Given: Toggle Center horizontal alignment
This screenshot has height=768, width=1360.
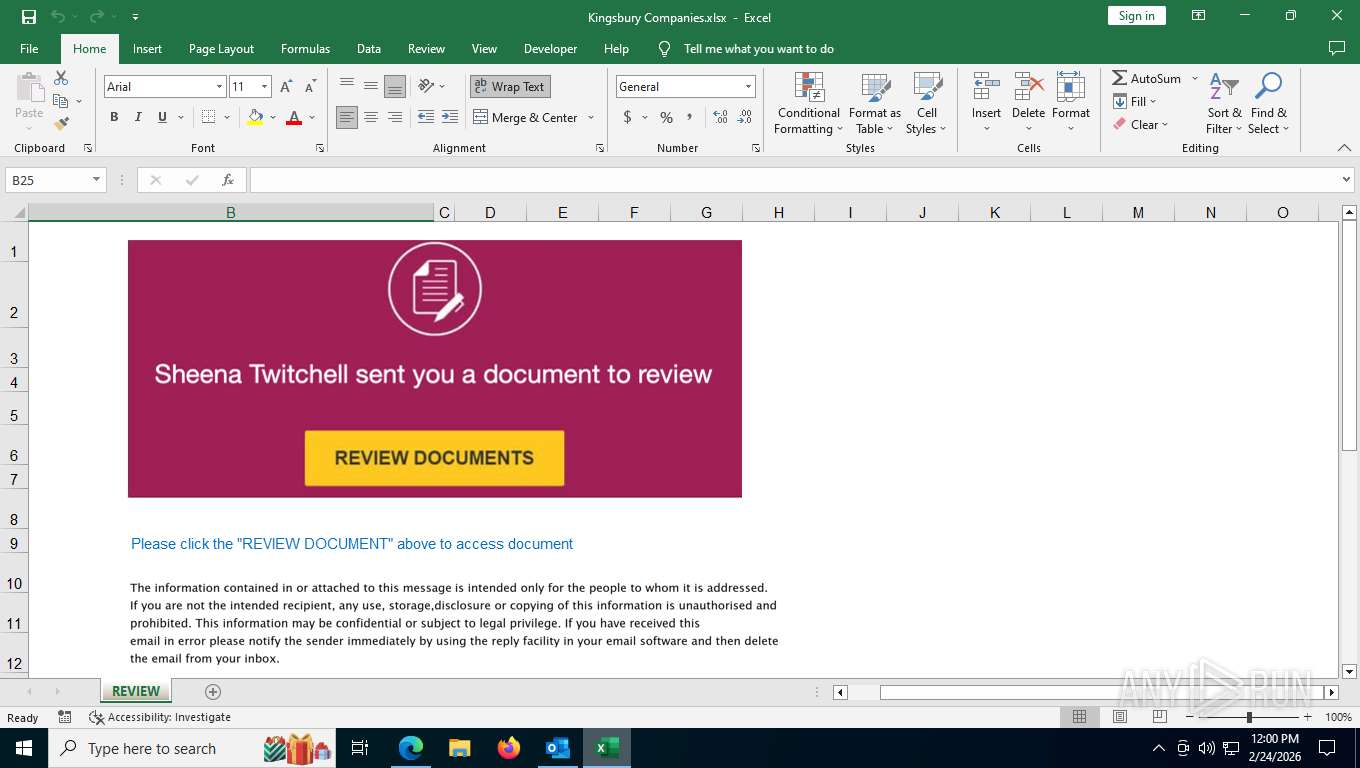Looking at the screenshot, I should [371, 117].
